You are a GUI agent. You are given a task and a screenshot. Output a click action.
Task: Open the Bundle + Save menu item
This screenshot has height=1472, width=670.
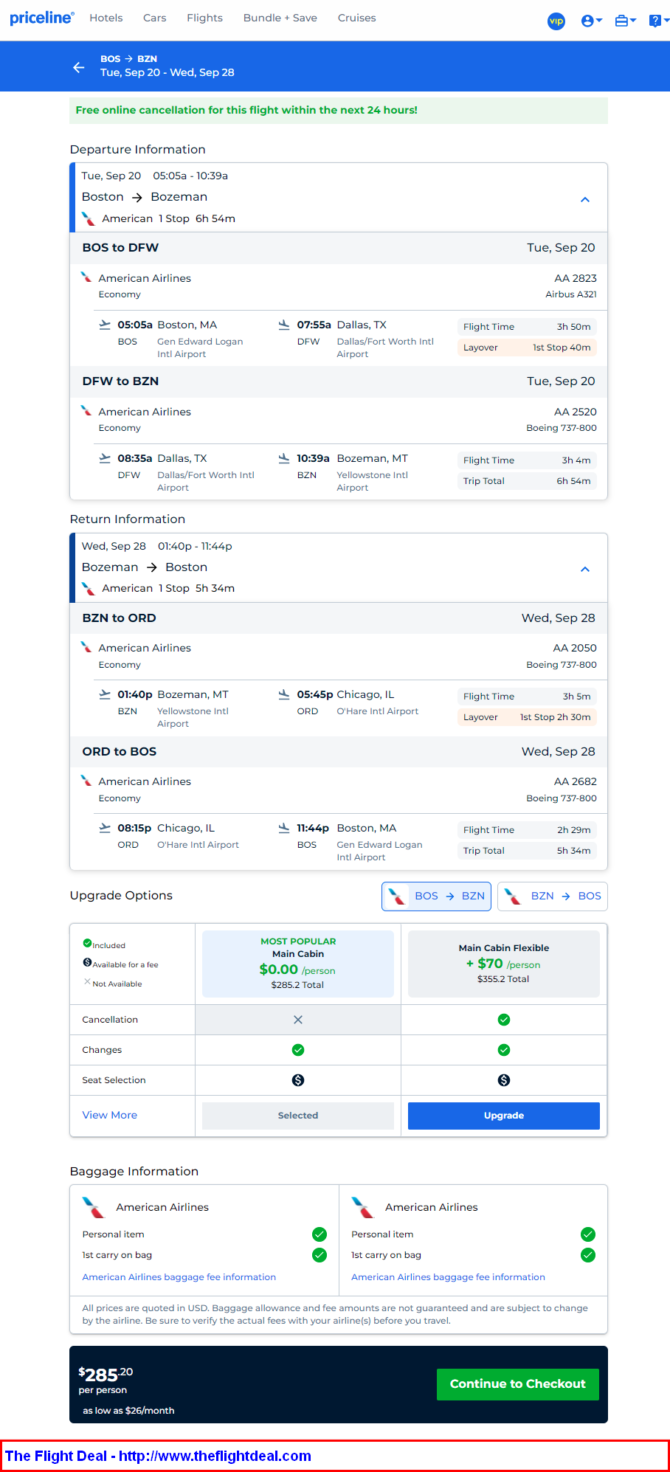click(280, 18)
